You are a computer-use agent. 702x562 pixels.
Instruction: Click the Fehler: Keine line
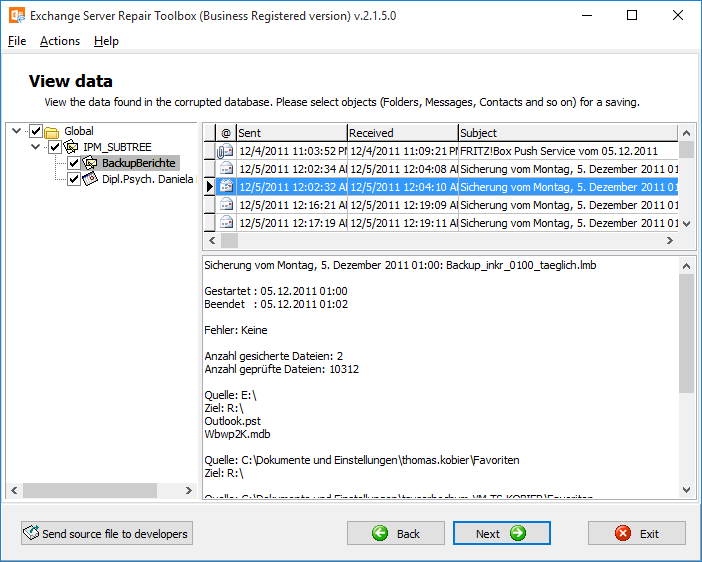click(235, 330)
